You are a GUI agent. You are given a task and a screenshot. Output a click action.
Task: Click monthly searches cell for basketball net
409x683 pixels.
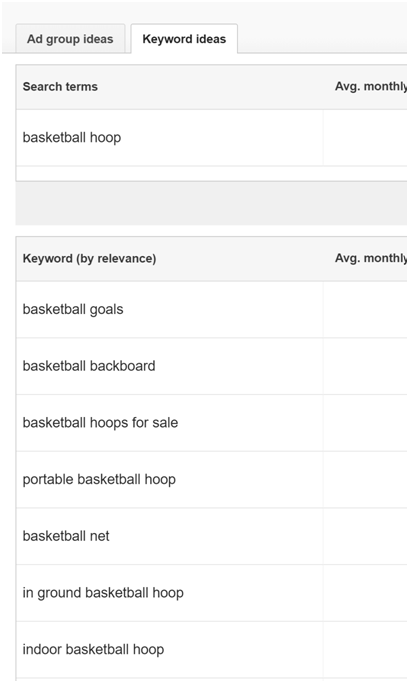pos(365,536)
